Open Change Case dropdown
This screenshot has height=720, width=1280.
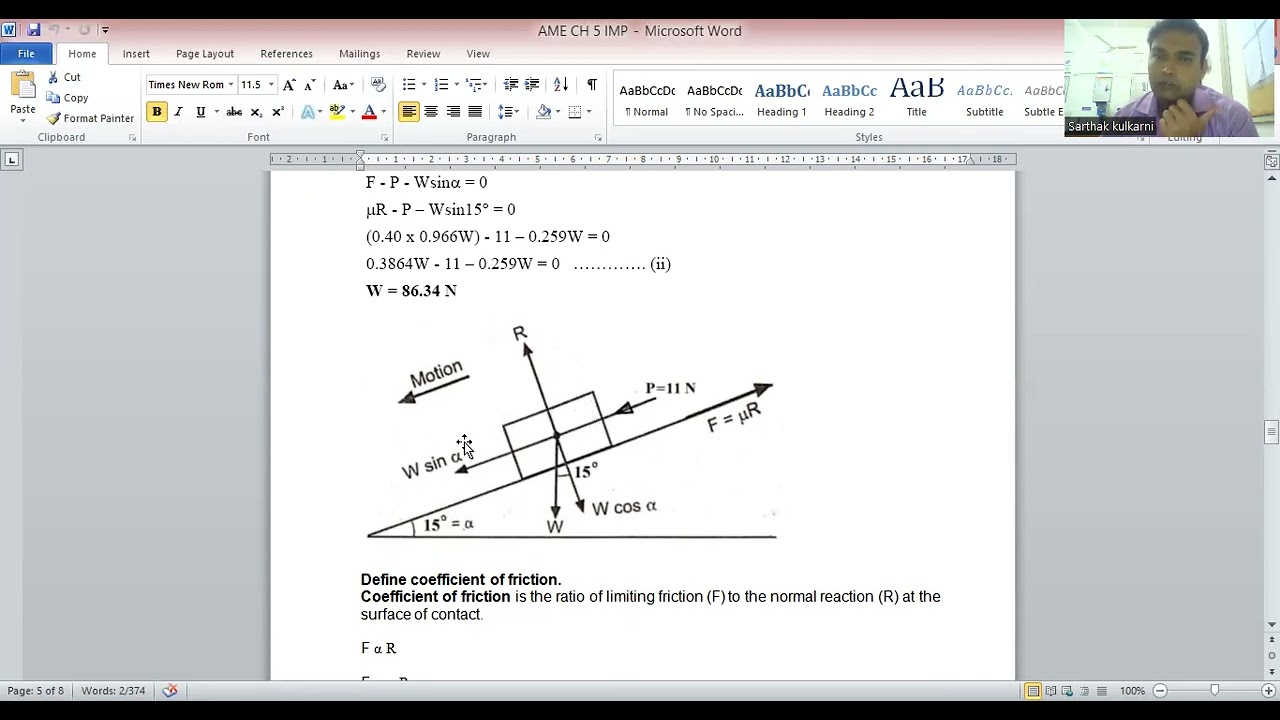pos(343,85)
